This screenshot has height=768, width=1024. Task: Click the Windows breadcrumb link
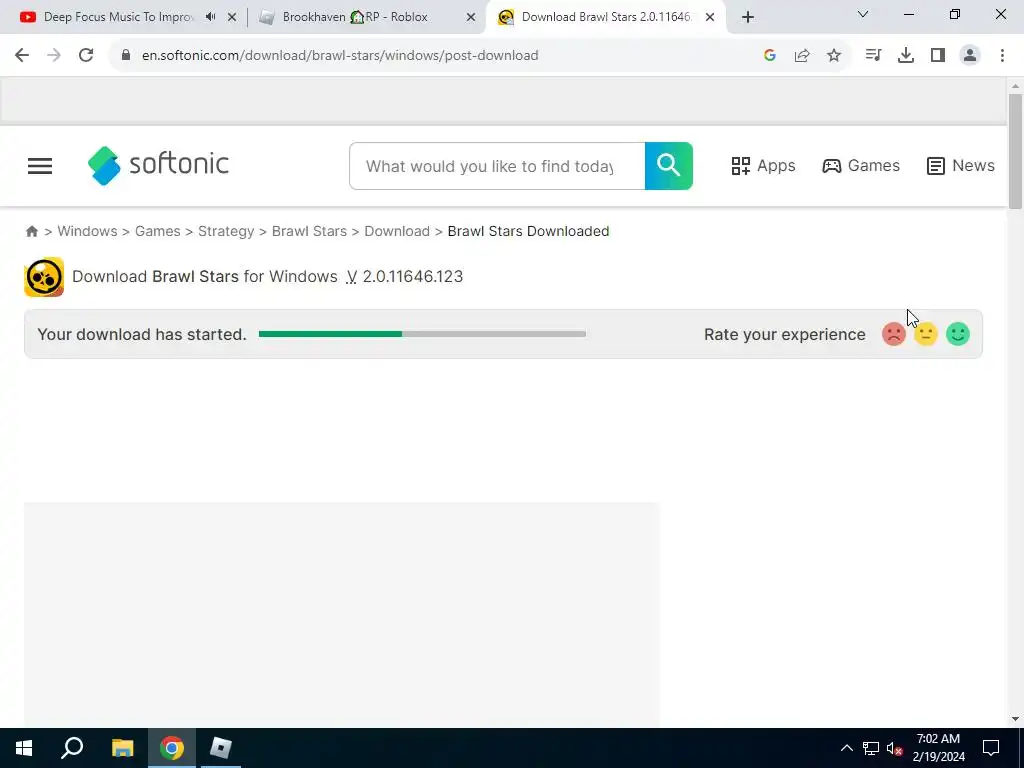click(x=88, y=231)
